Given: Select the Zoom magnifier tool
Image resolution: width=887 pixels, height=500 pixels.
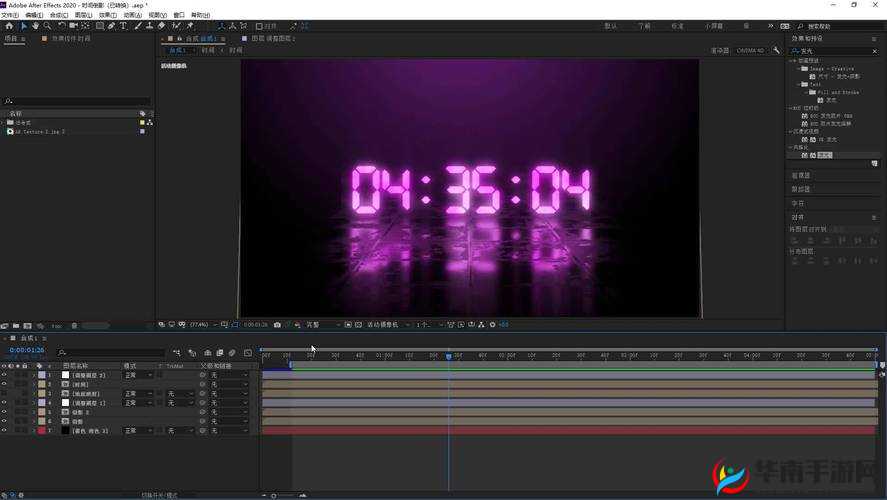Looking at the screenshot, I should click(48, 26).
